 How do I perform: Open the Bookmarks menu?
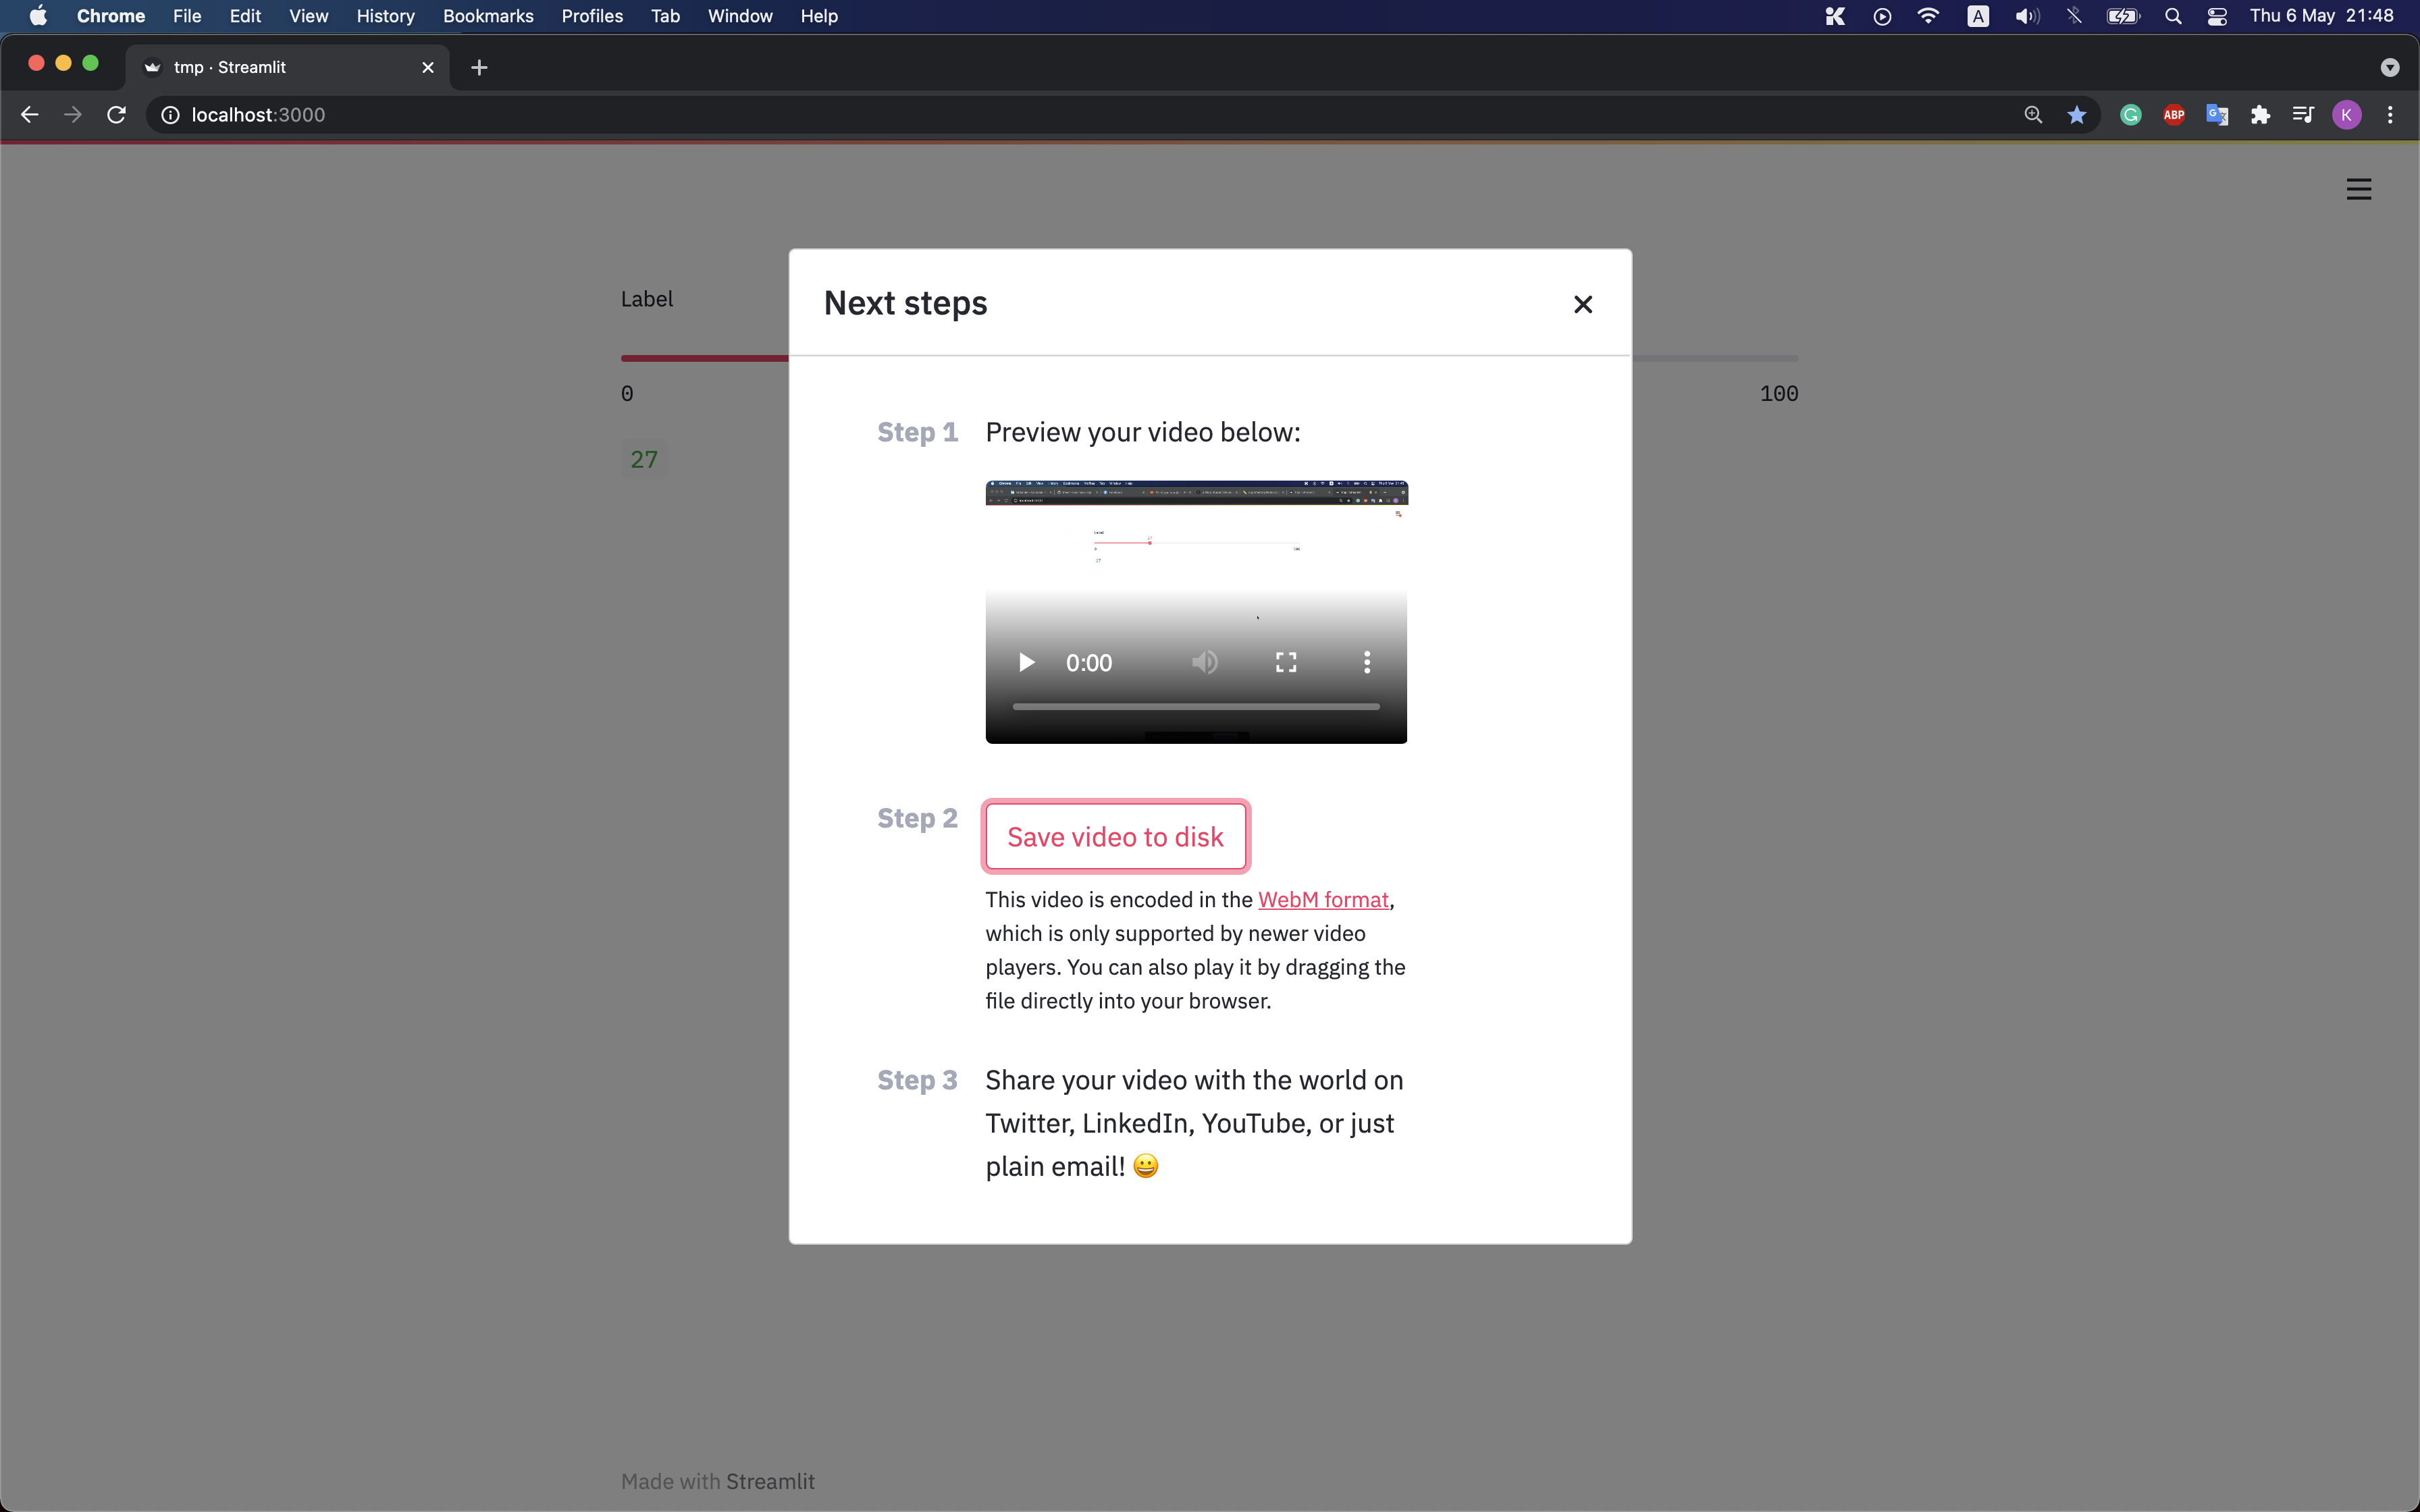tap(488, 16)
